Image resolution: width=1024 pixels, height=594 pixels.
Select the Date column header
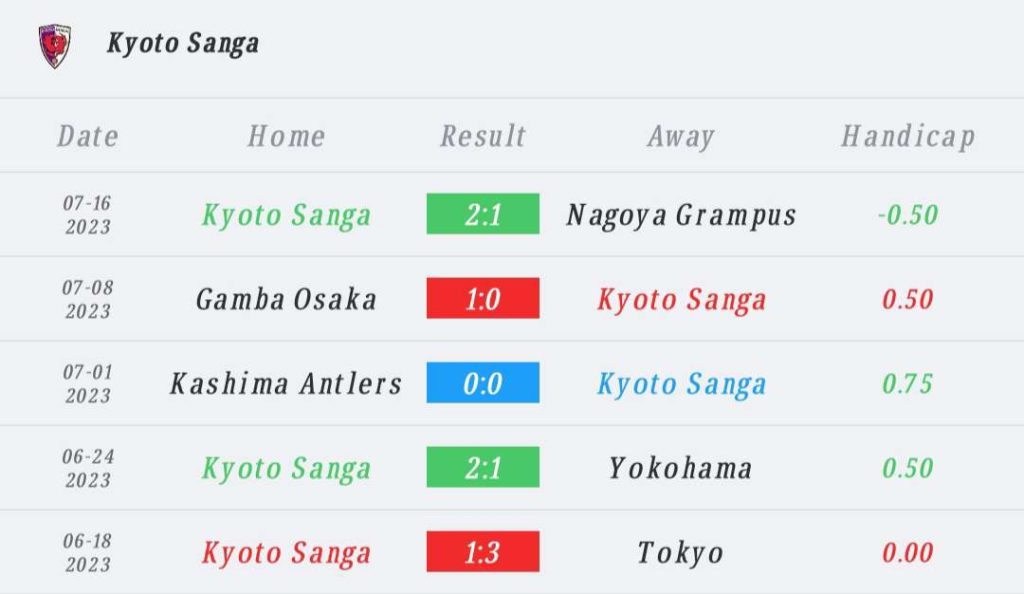pos(88,136)
